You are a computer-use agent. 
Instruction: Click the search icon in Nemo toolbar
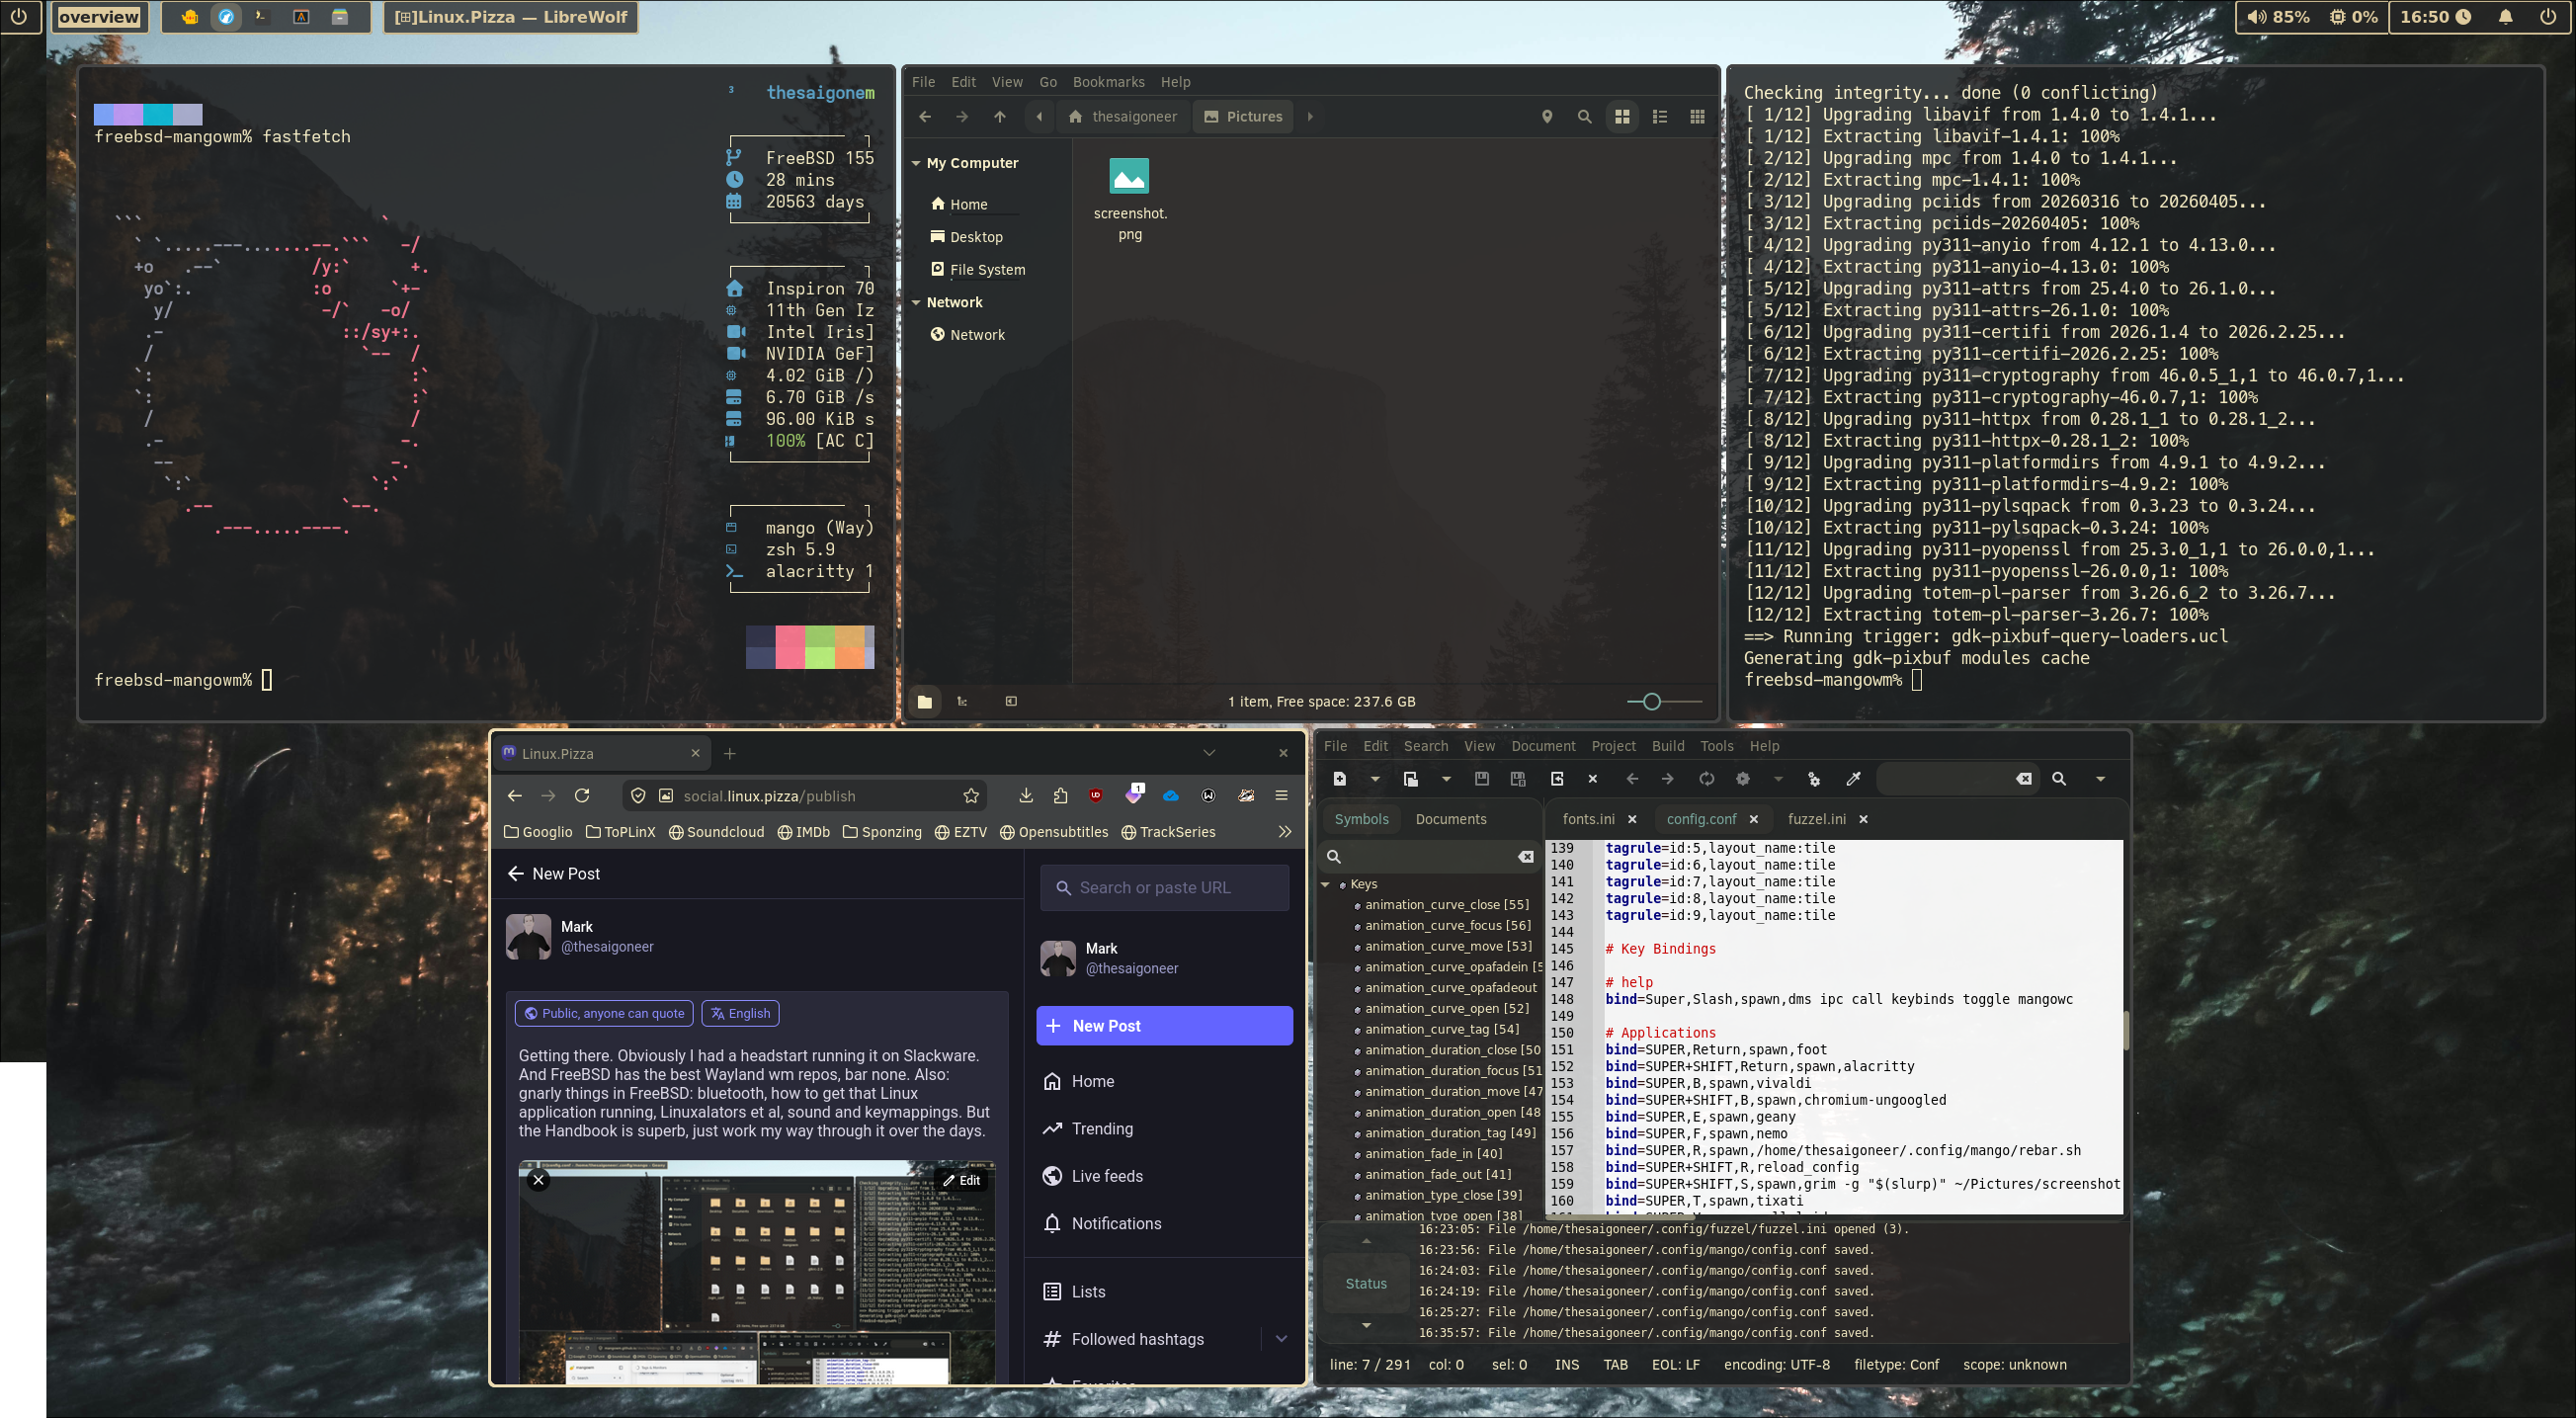click(1584, 117)
